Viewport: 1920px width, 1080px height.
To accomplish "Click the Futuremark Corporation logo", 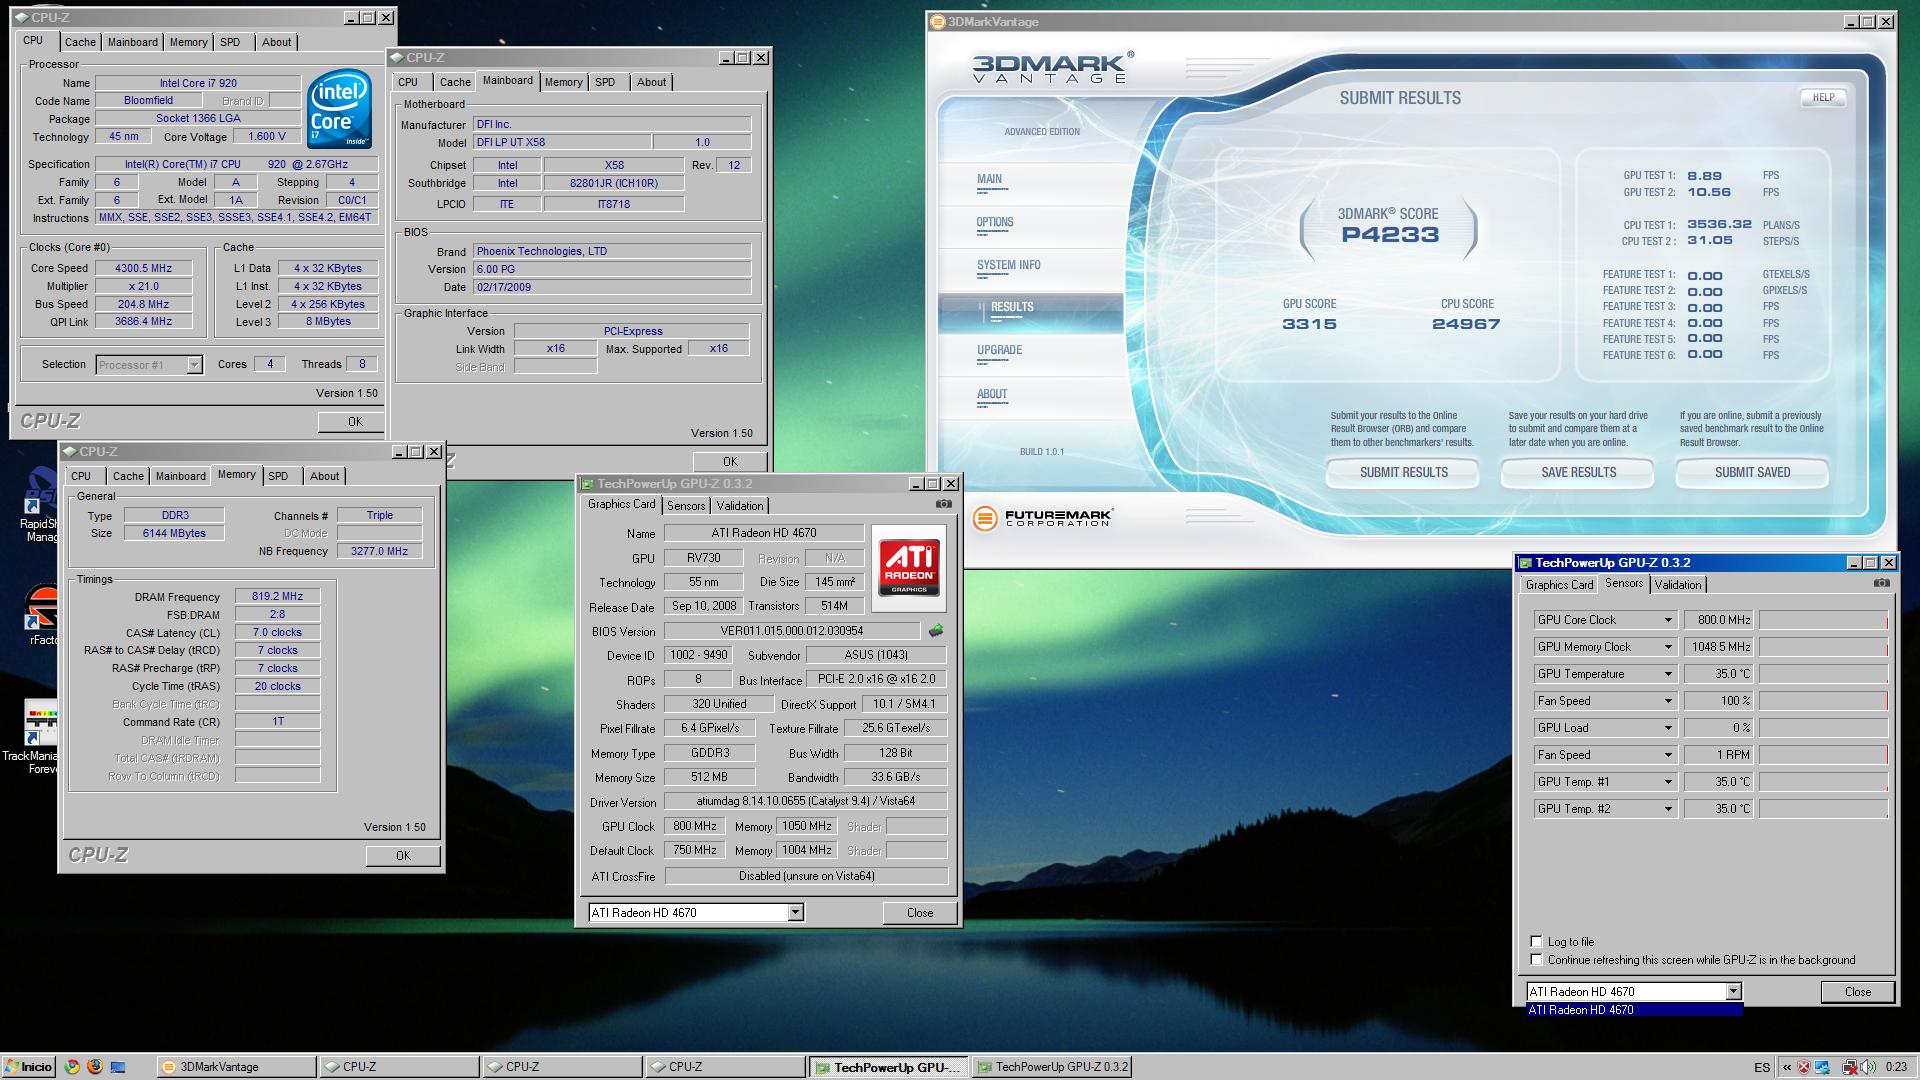I will [x=1043, y=517].
